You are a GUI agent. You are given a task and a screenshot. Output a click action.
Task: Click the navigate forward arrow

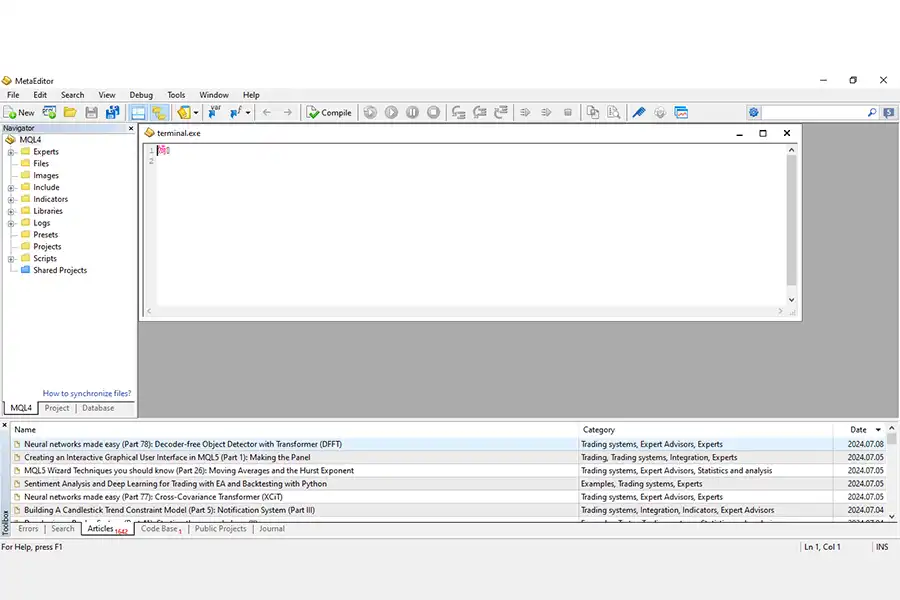pos(288,113)
